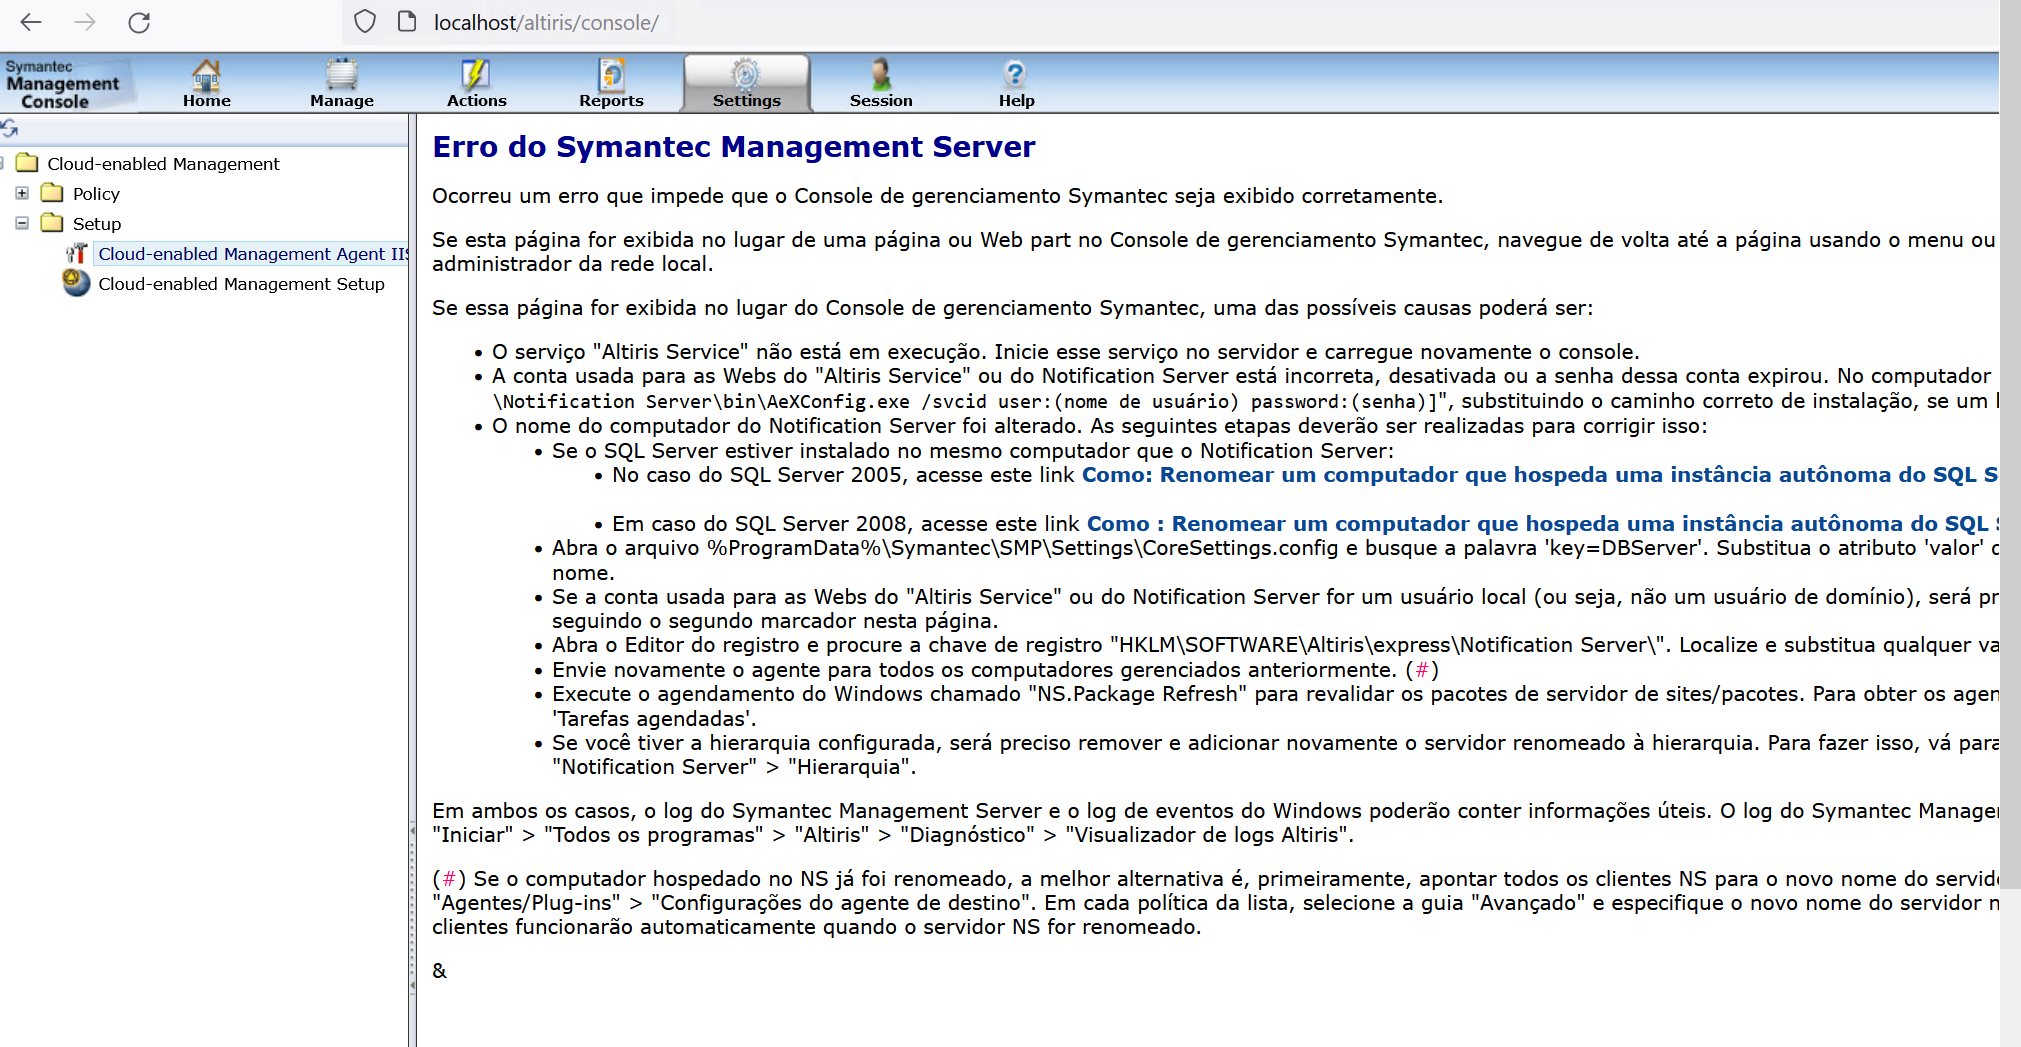This screenshot has height=1047, width=2021.
Task: Click the Cloud-enabled Management Setup globe icon
Action: click(x=76, y=284)
